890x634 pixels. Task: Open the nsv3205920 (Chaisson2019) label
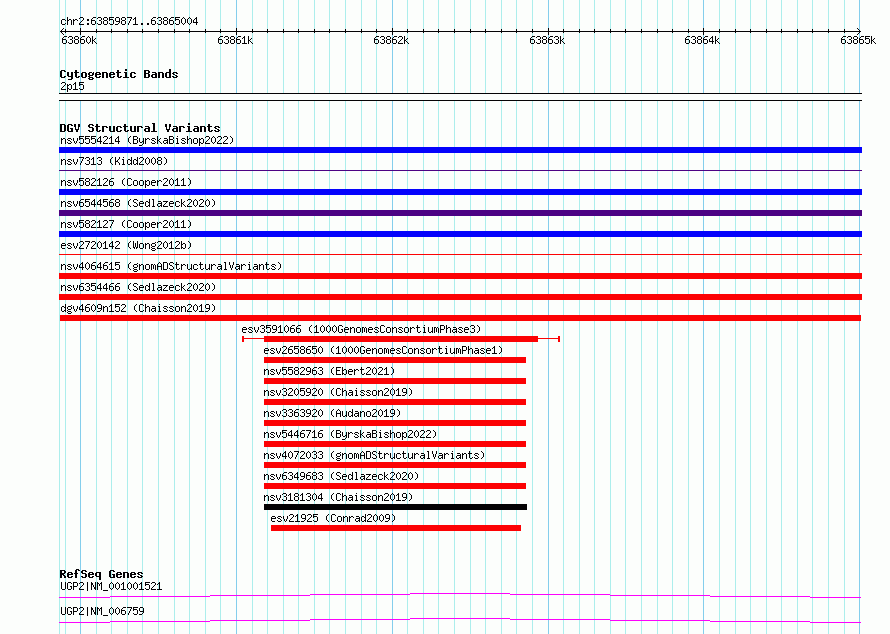pos(338,392)
